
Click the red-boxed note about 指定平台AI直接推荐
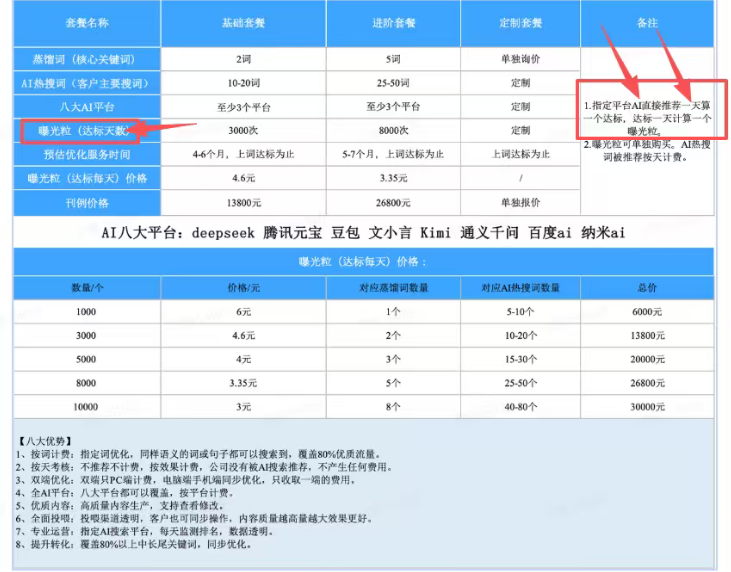tap(652, 110)
